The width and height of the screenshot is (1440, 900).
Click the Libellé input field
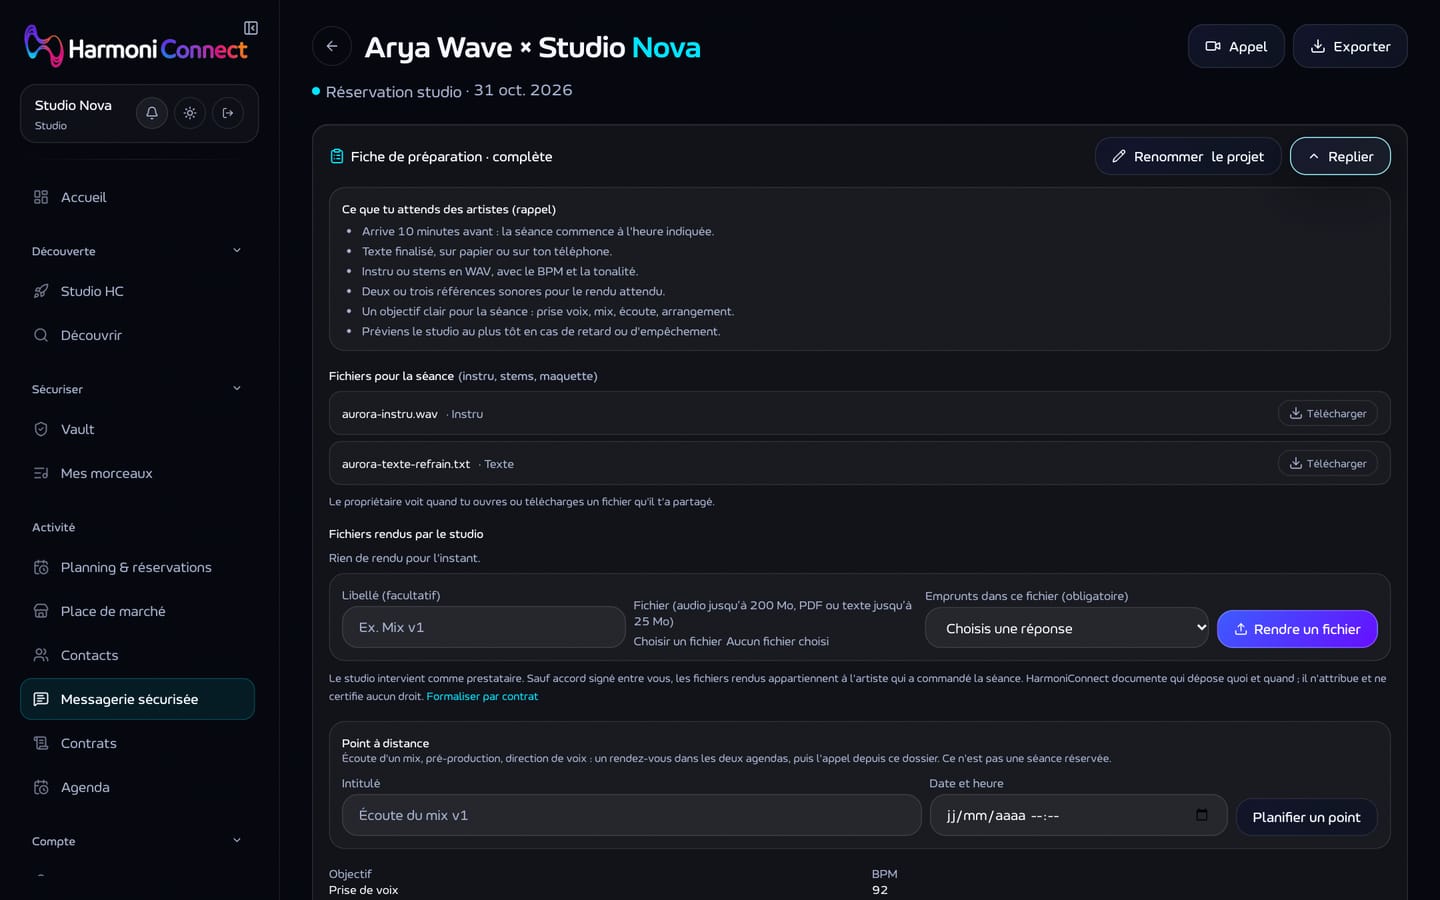[x=484, y=627]
